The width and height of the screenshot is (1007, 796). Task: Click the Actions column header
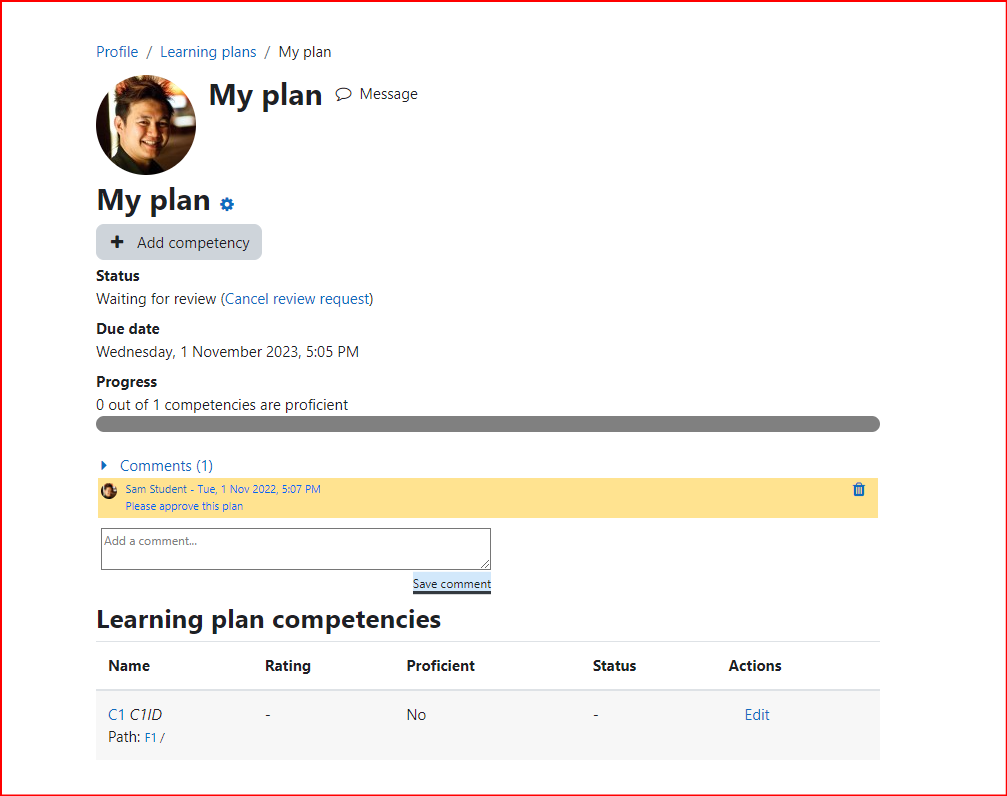click(x=755, y=666)
